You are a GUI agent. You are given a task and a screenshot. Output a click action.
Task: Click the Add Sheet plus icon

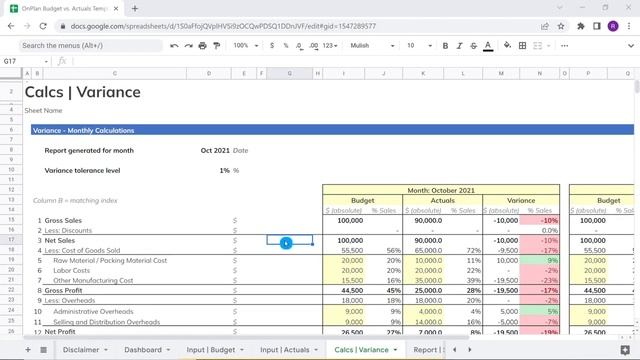pyautogui.click(x=28, y=350)
